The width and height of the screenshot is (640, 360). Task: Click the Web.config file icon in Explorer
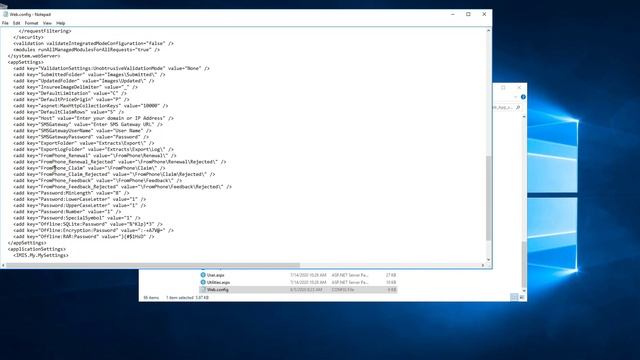pyautogui.click(x=203, y=289)
